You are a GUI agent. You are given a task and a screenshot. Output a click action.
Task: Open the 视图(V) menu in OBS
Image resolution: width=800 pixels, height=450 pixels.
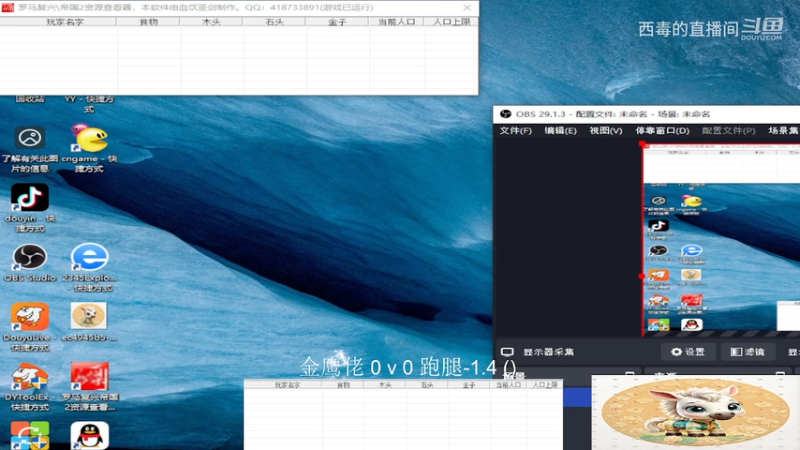pyautogui.click(x=606, y=131)
